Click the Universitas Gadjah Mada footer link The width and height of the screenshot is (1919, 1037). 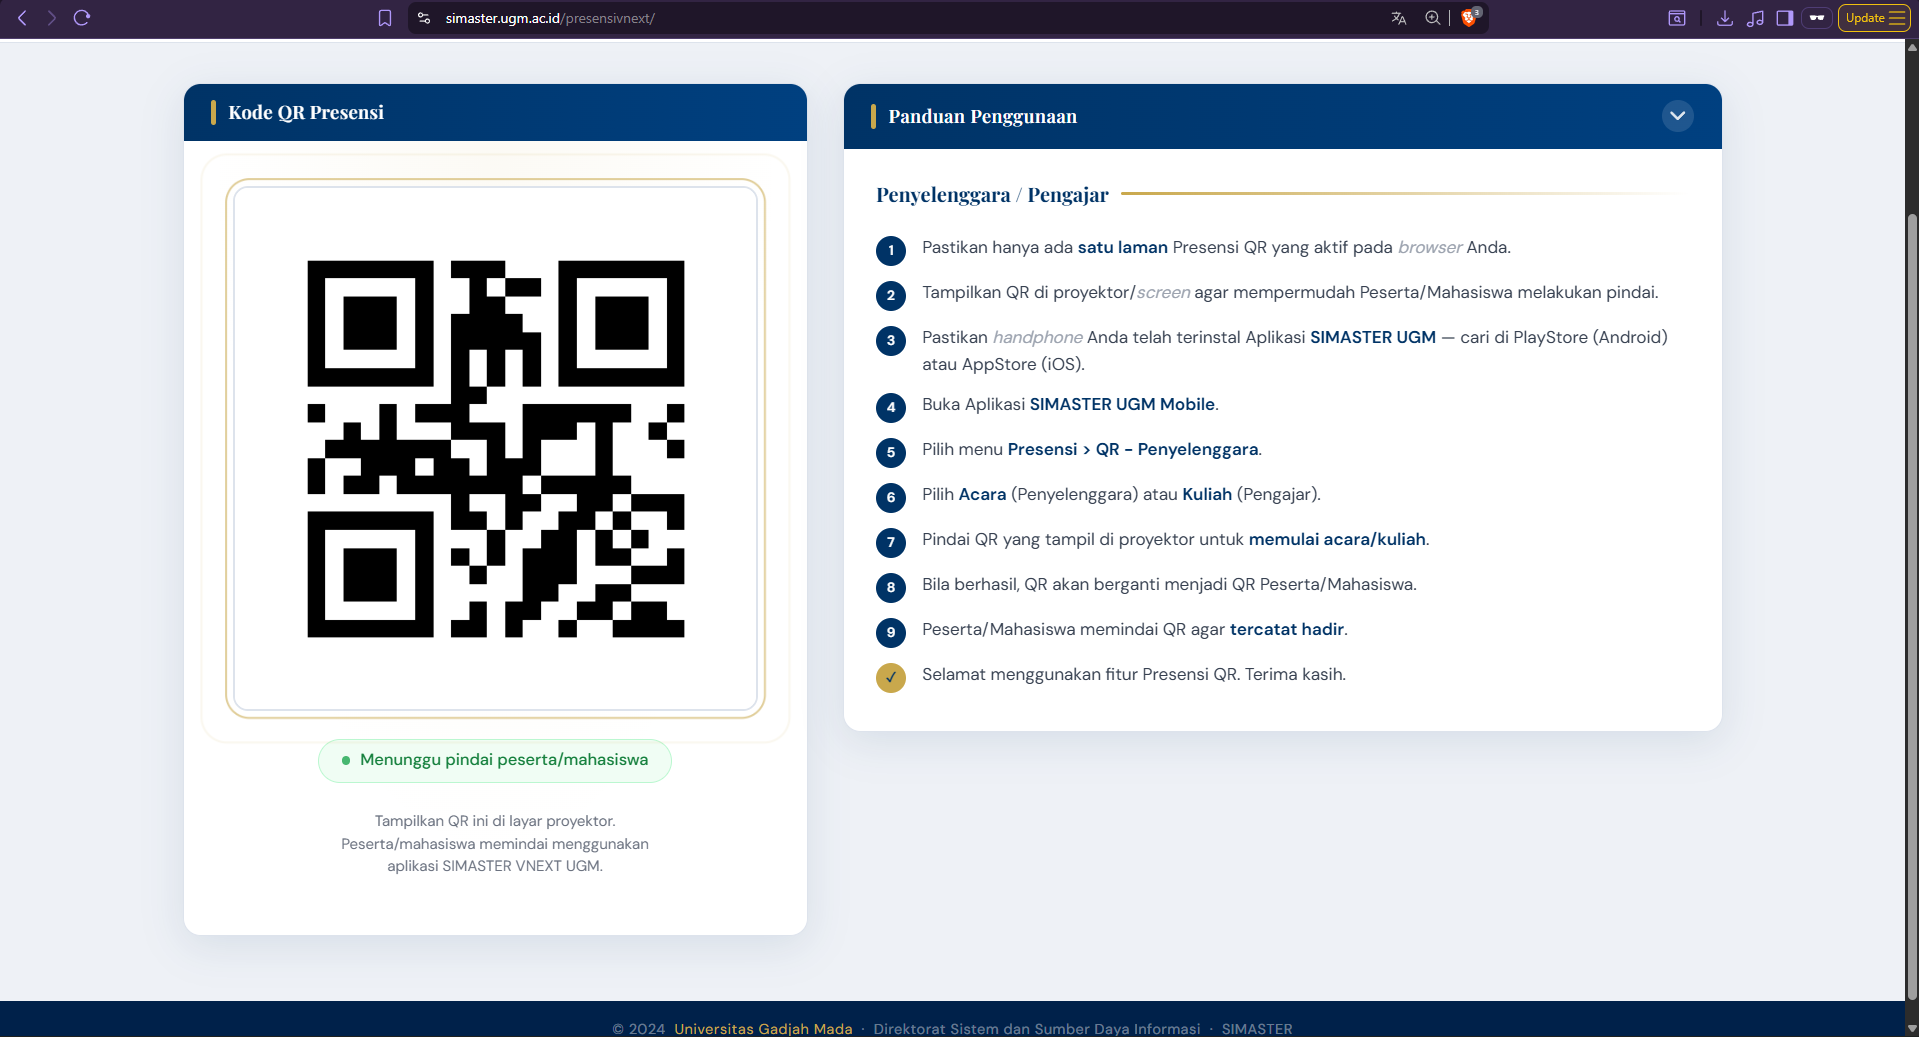point(763,1028)
